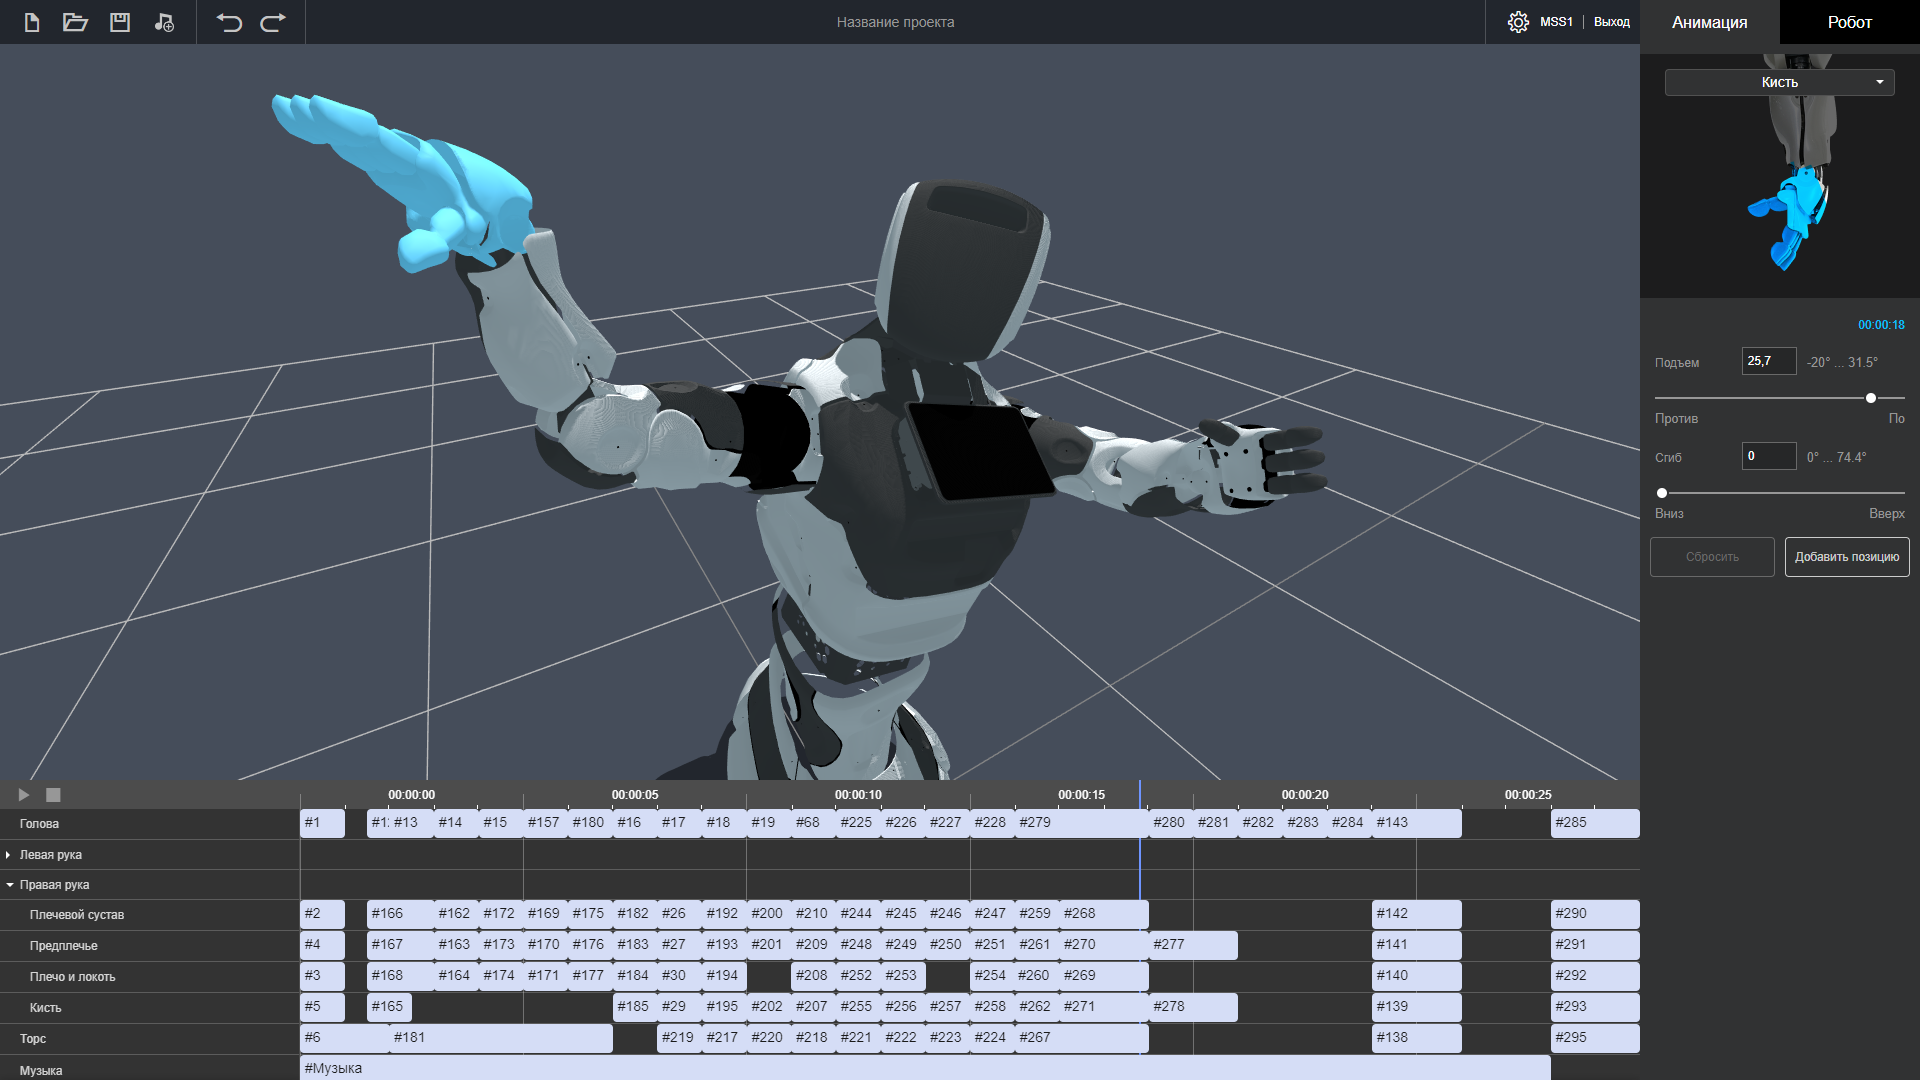Click the open folder icon

coord(76,22)
